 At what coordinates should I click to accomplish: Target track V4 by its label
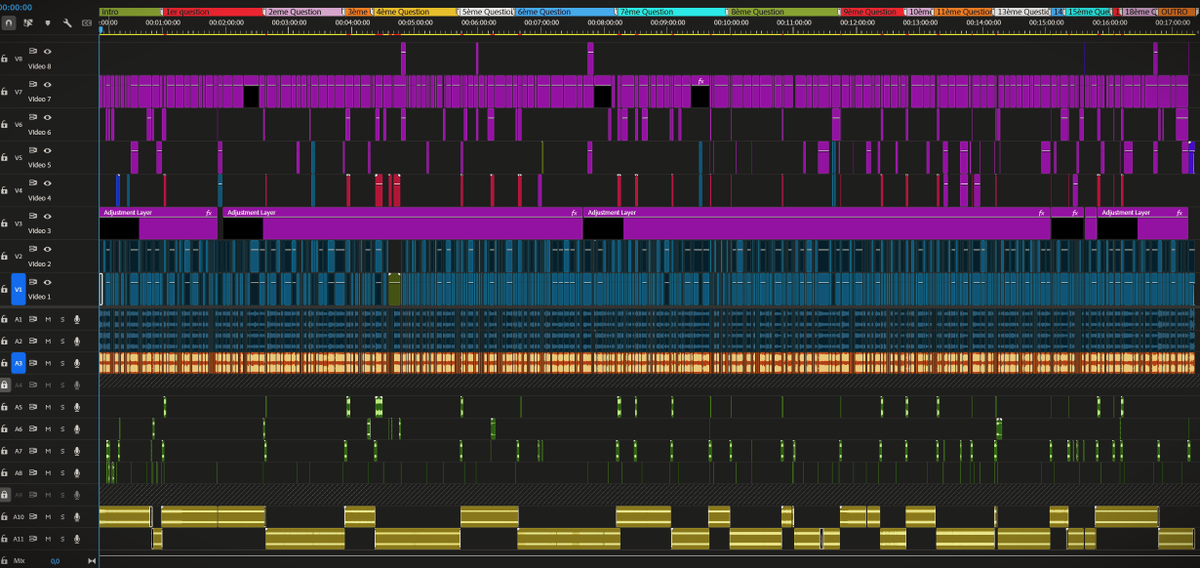18,191
